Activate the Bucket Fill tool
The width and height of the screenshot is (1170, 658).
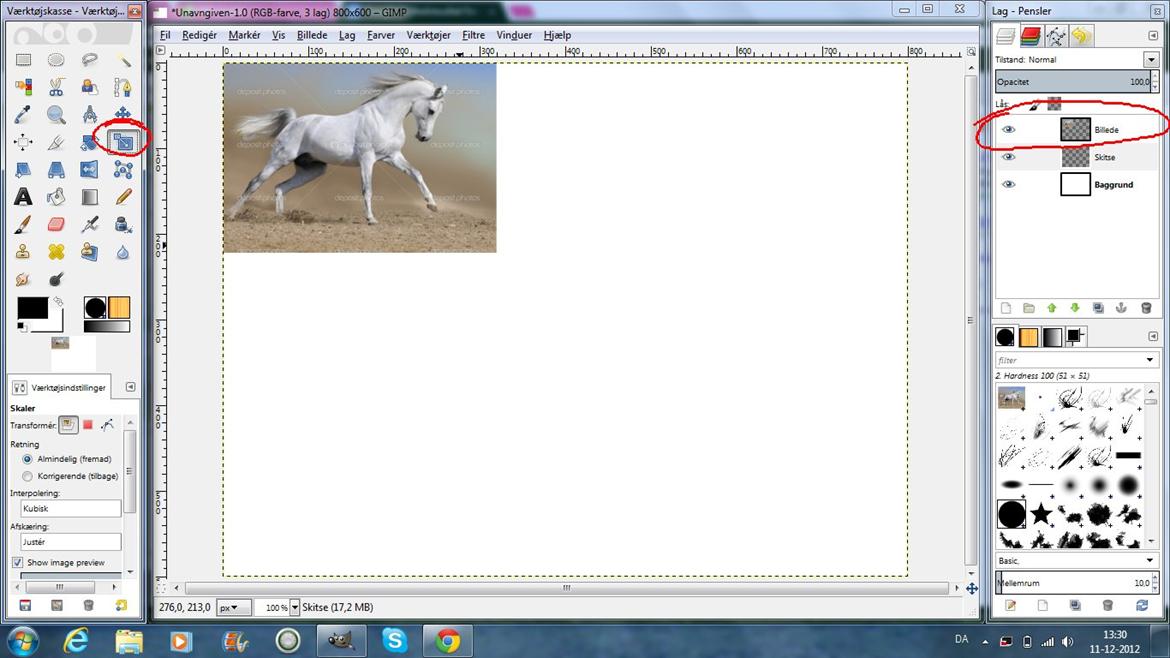pyautogui.click(x=56, y=197)
